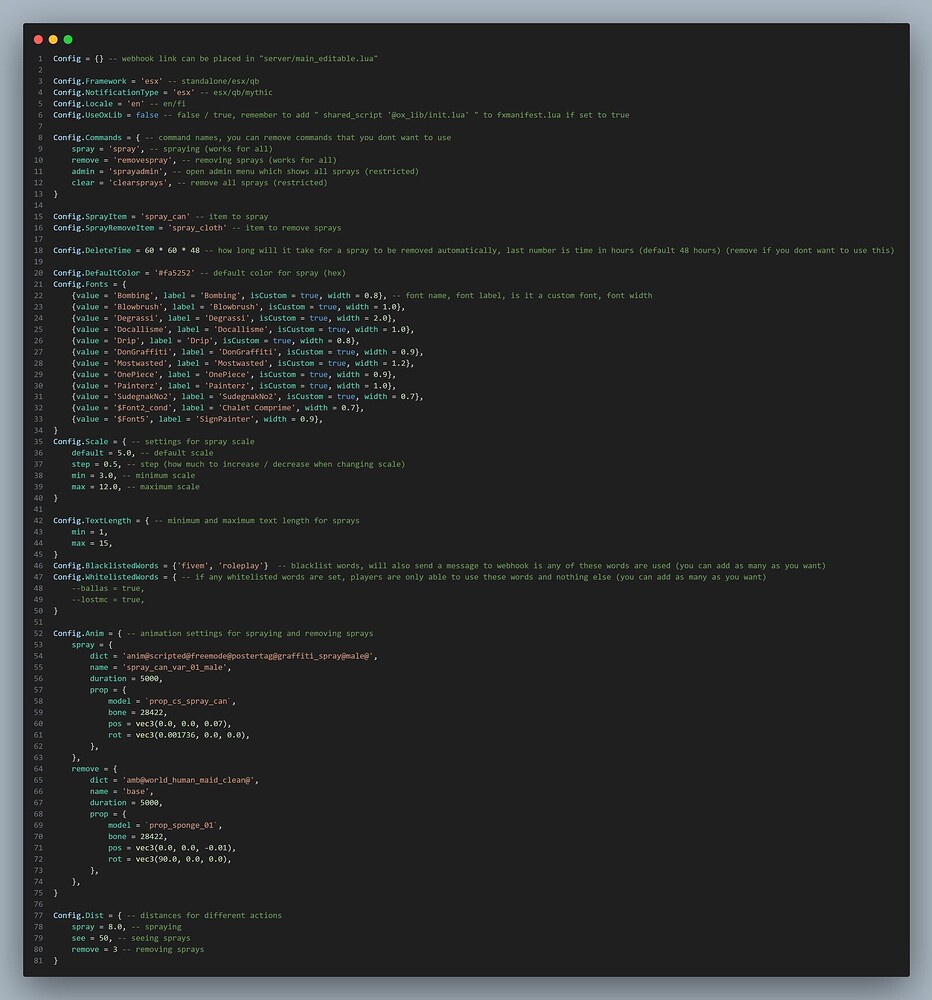Click line number 20 in the gutter

click(x=37, y=272)
